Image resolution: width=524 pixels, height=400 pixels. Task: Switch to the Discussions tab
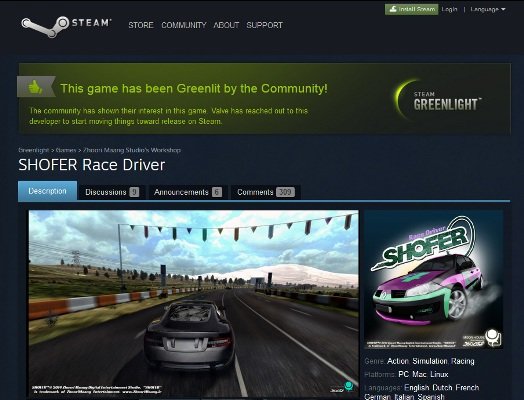(112, 192)
